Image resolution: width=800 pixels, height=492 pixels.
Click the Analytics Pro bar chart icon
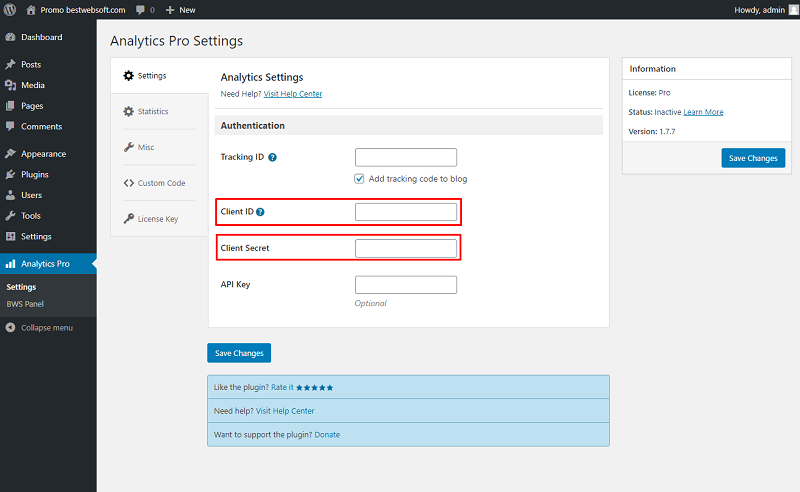[x=10, y=263]
